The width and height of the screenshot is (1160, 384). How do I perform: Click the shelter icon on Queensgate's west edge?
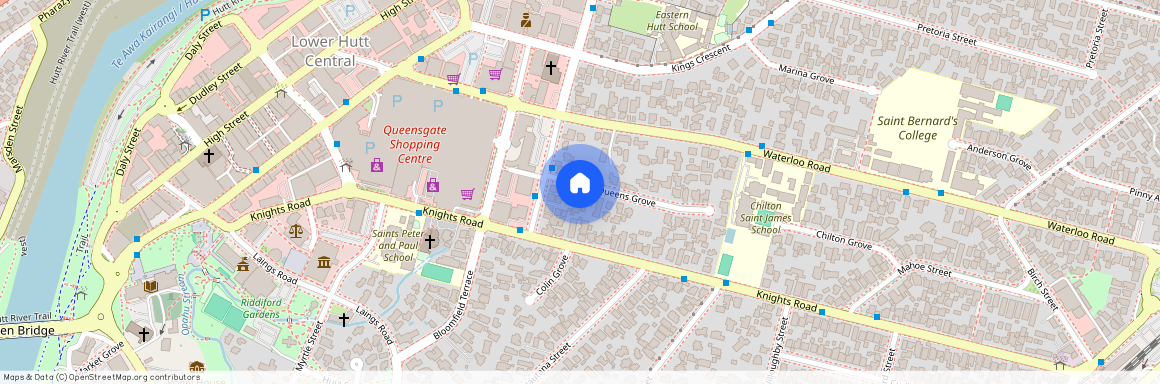coord(345,166)
